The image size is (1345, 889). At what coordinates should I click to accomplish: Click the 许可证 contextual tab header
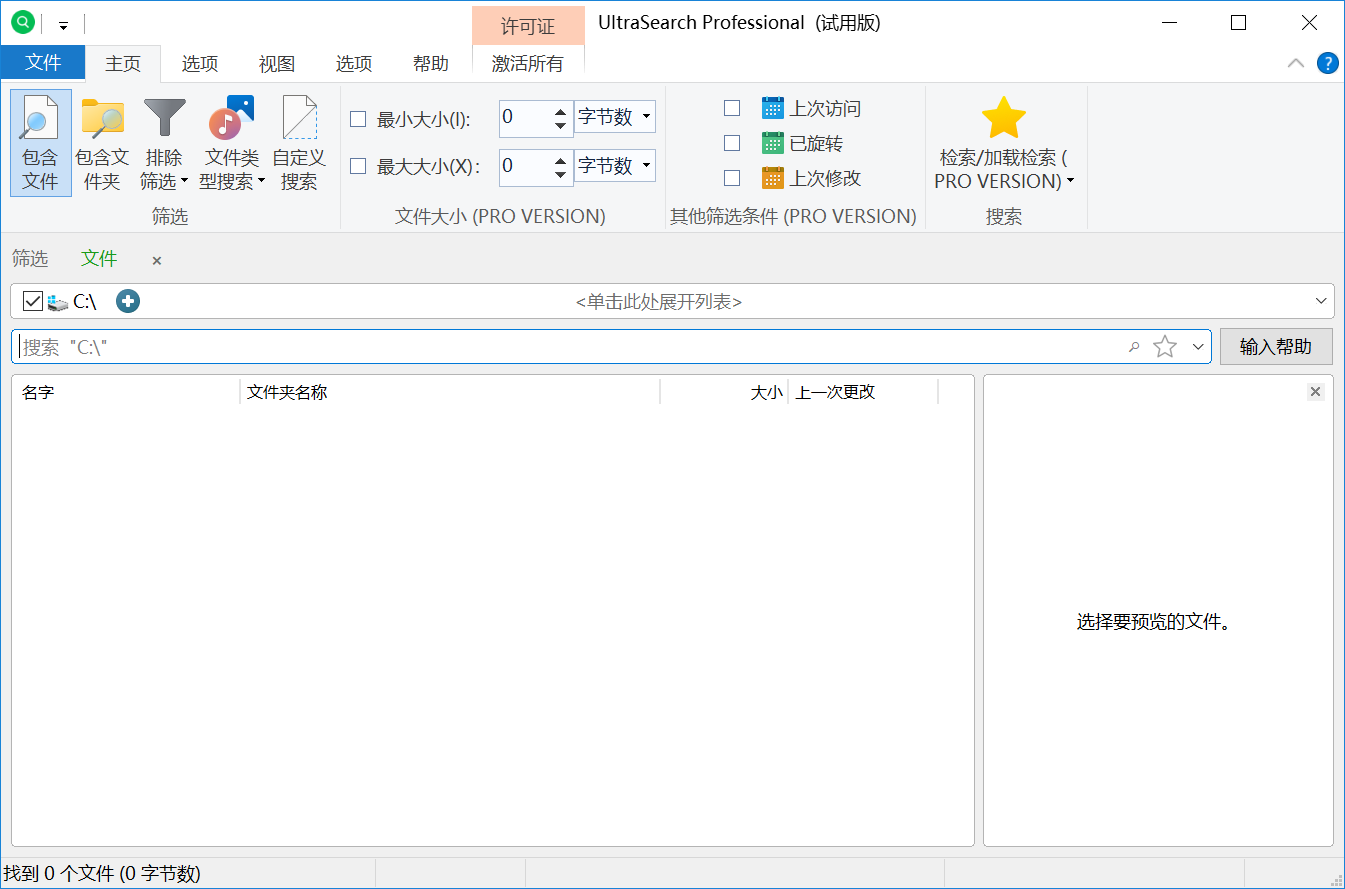pos(528,25)
